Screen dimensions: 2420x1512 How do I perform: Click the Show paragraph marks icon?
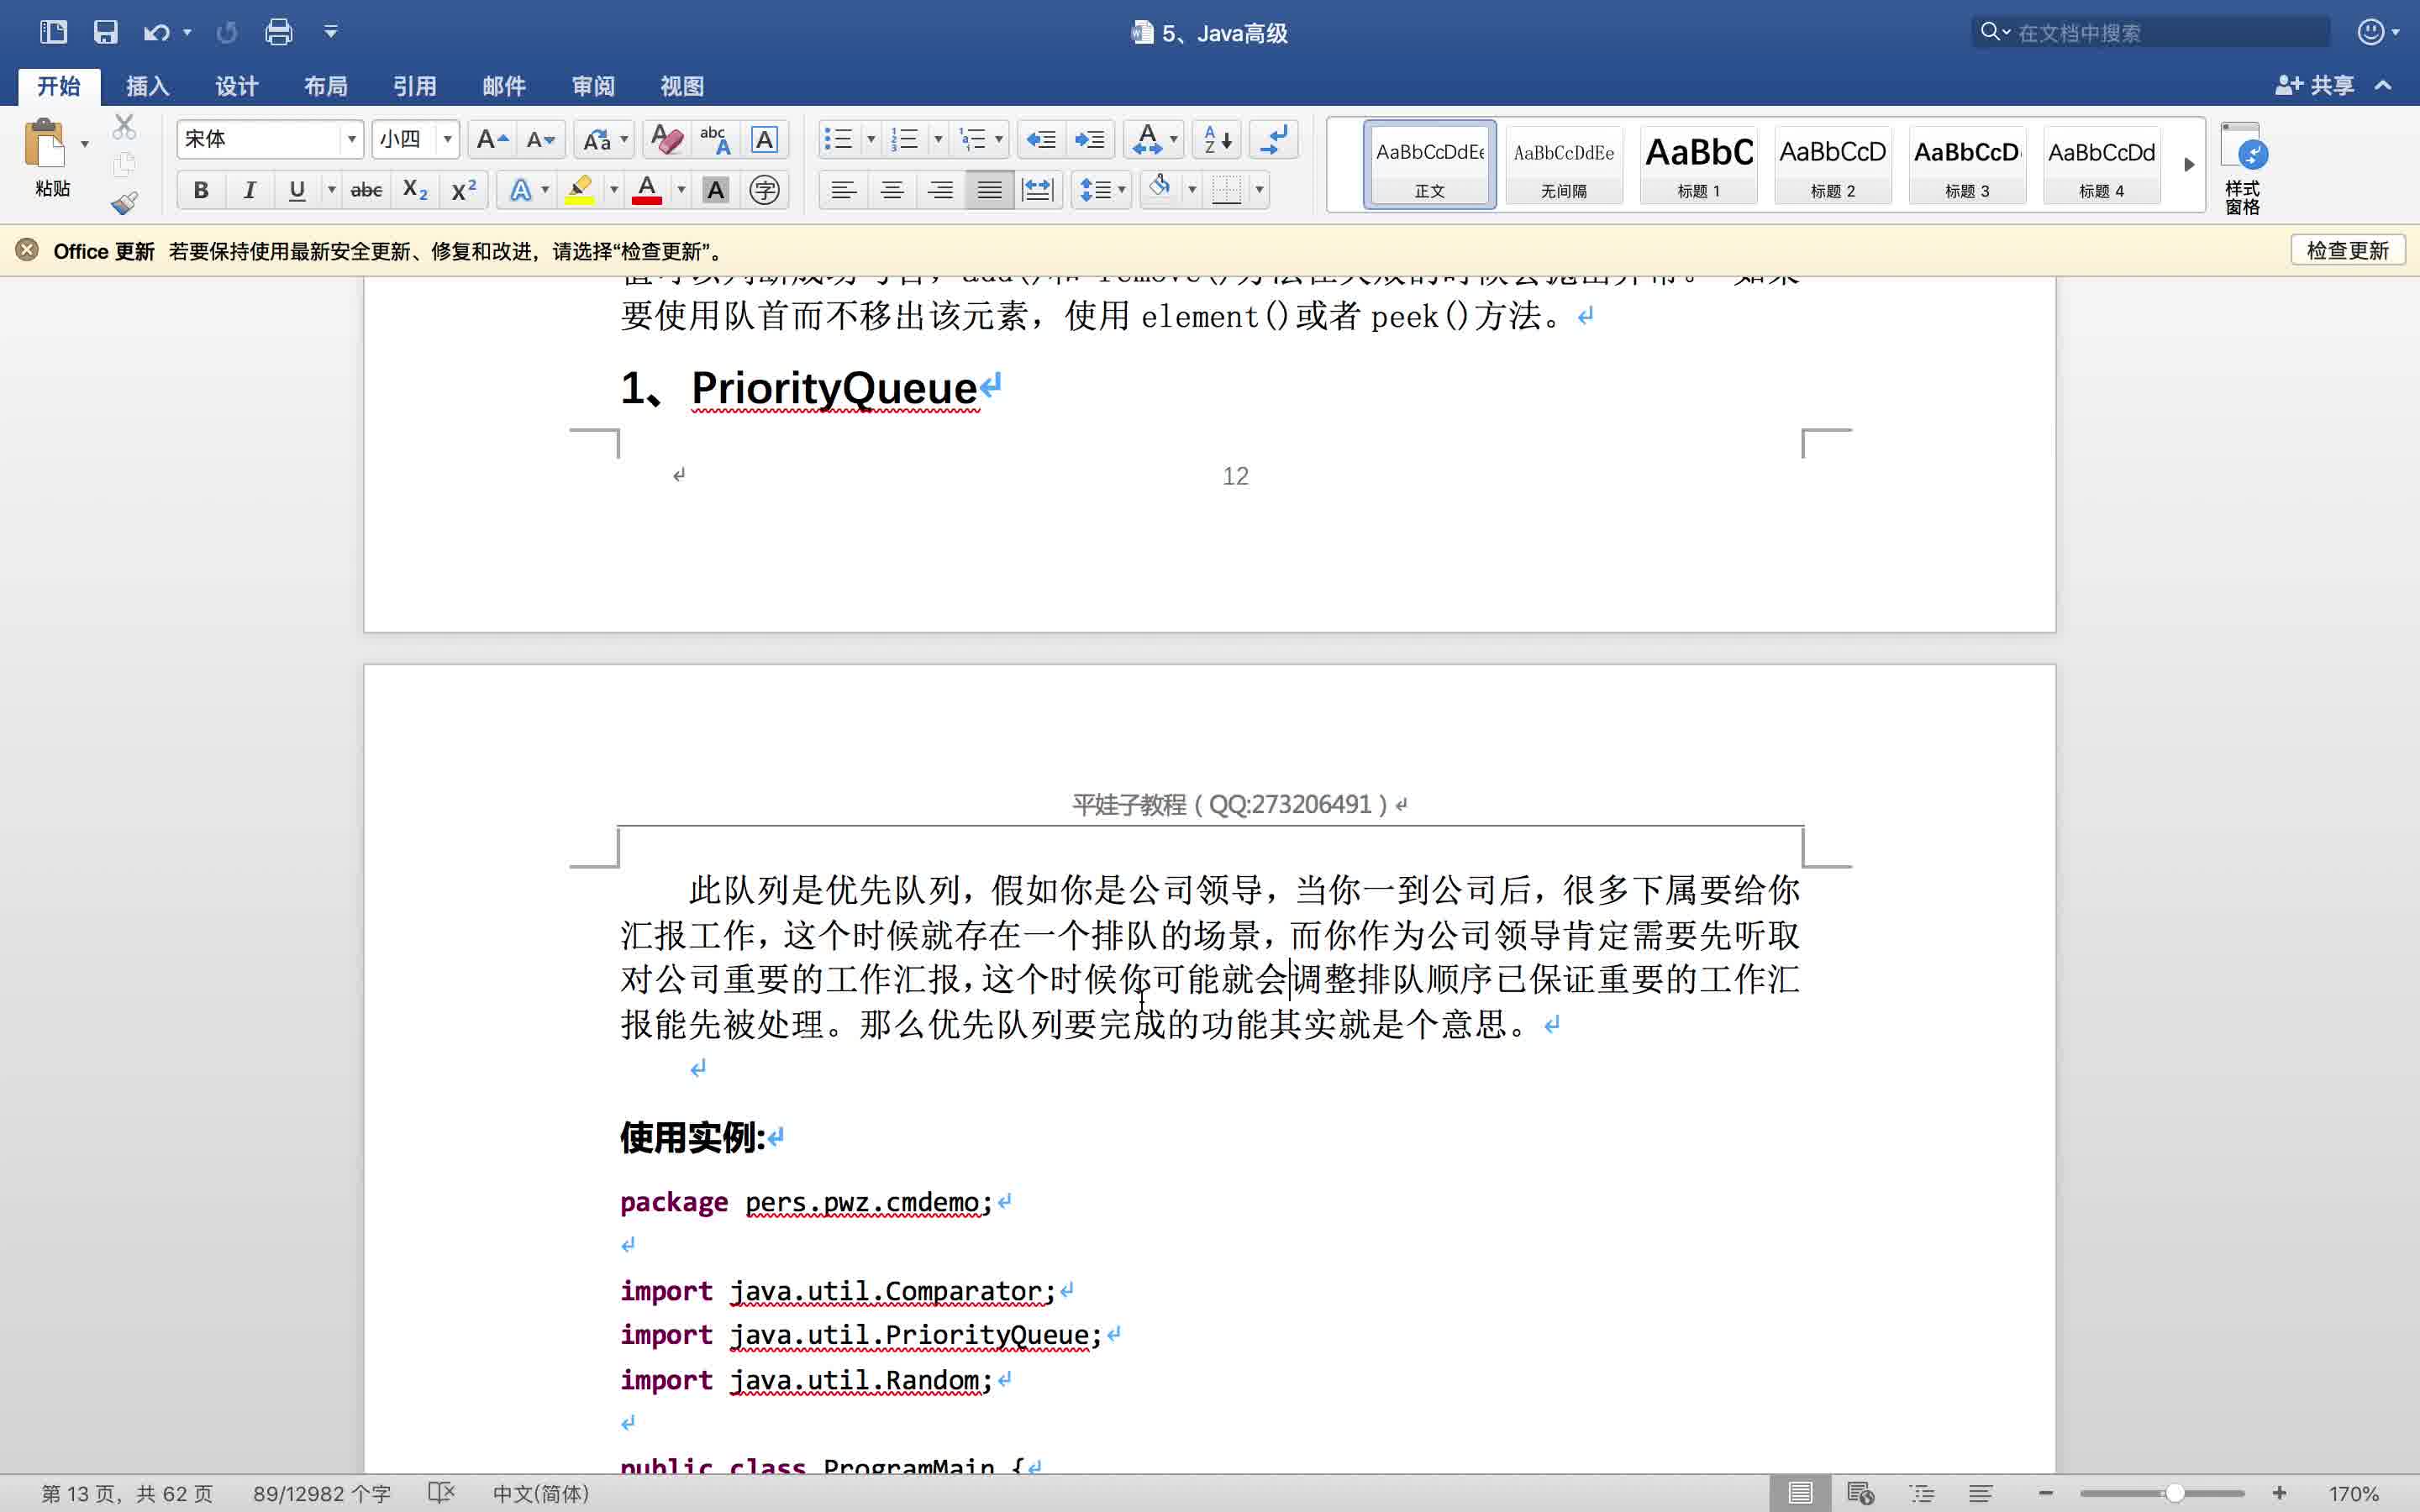1273,139
